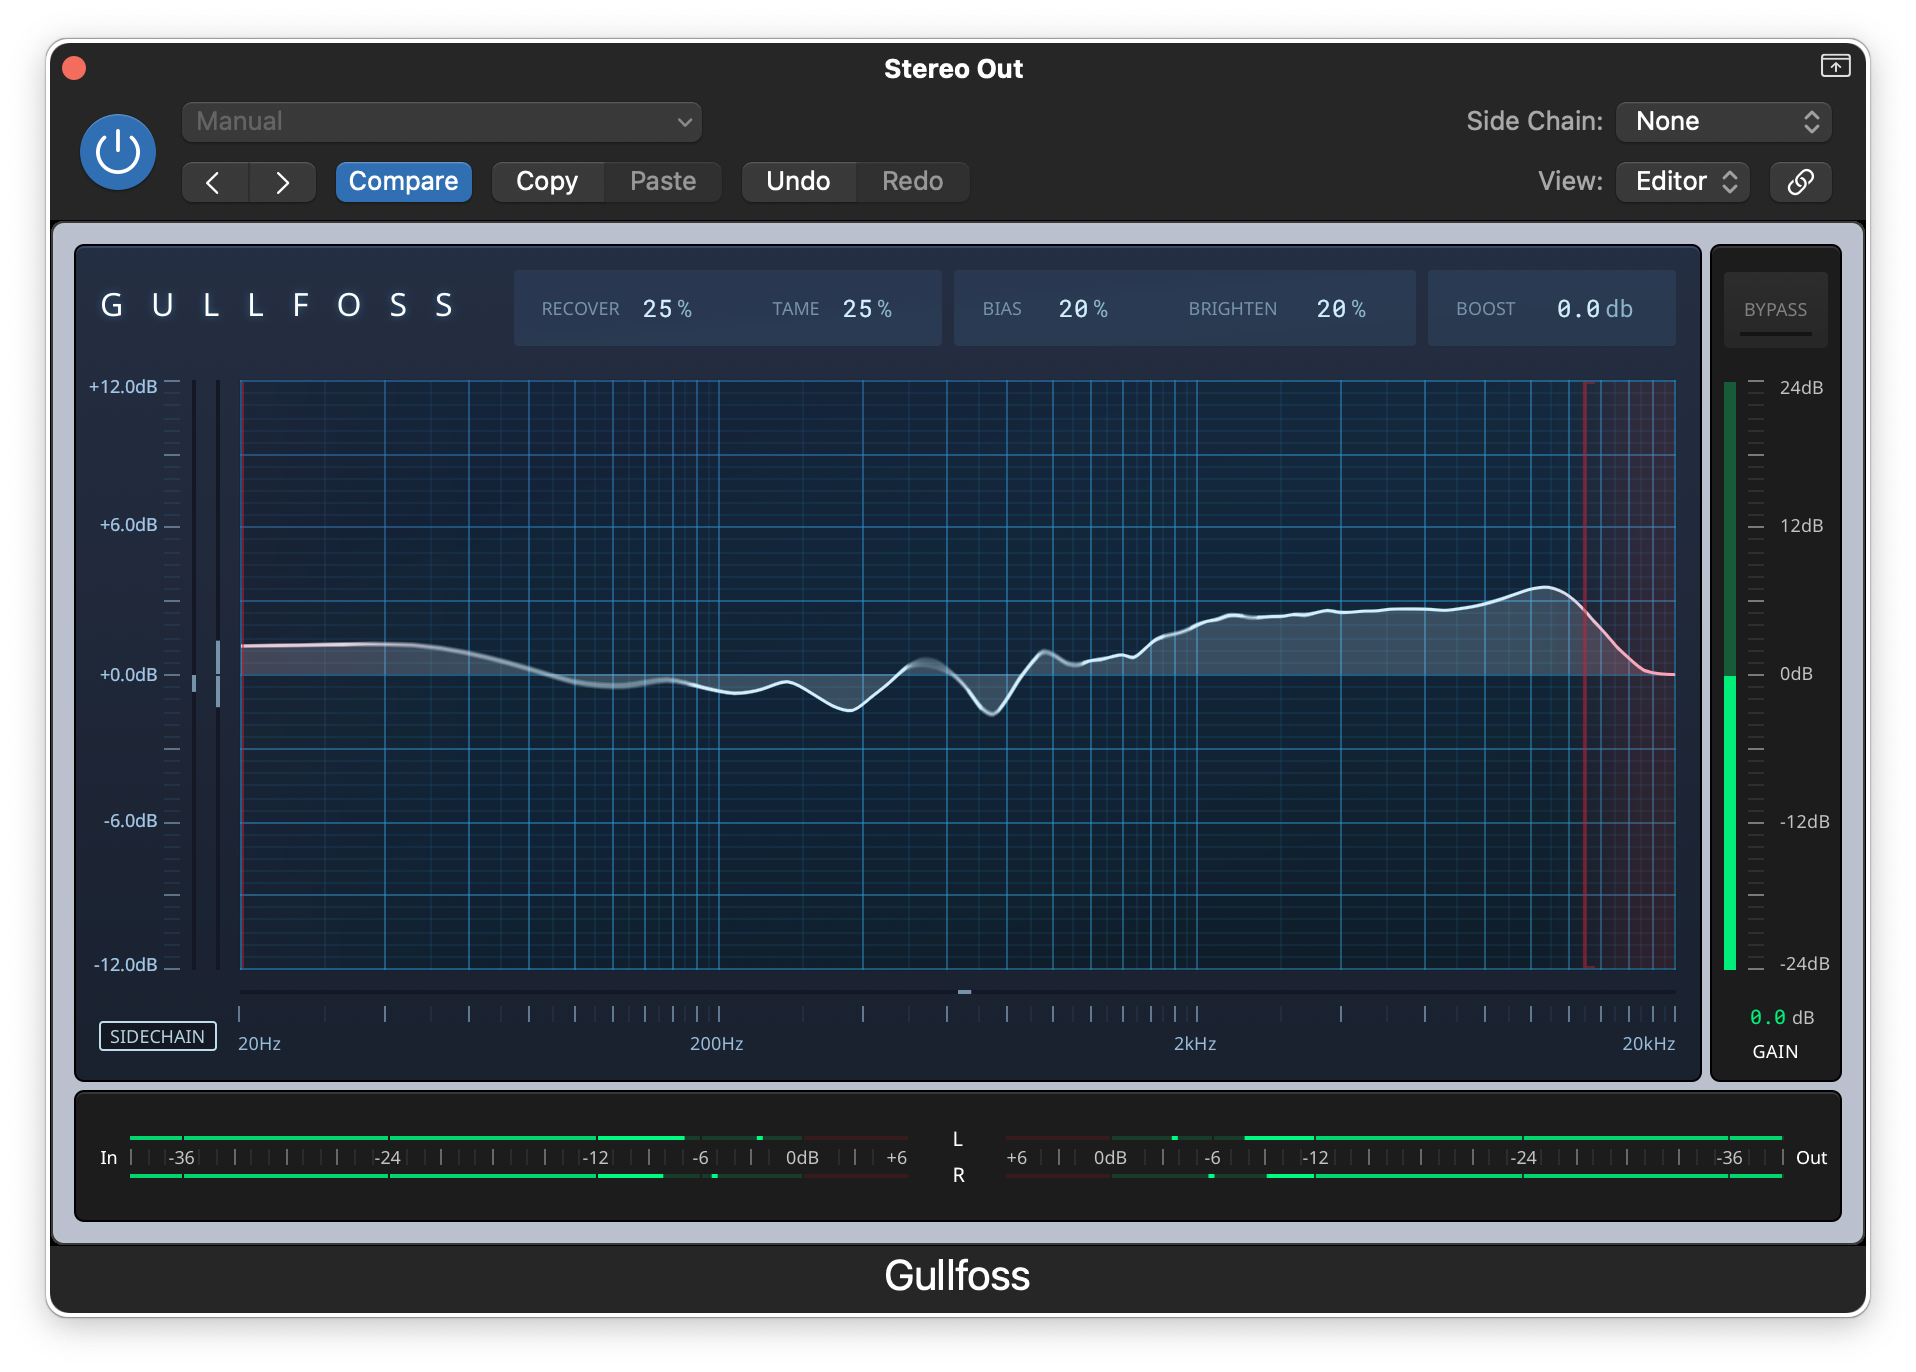
Task: Click the window expand icon at top right
Action: click(1834, 66)
